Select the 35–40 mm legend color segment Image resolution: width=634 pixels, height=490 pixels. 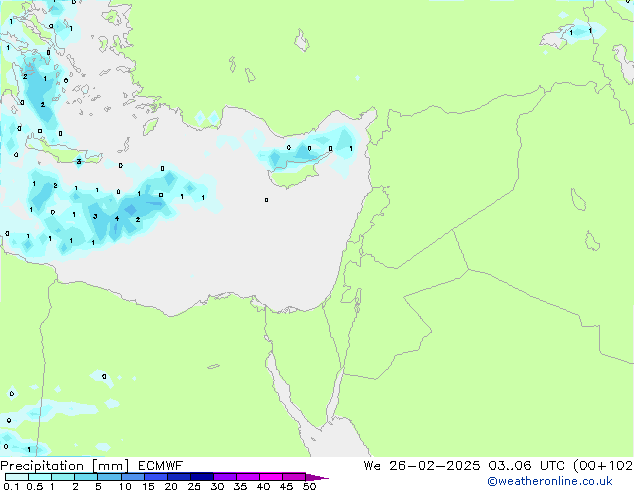pos(247,477)
